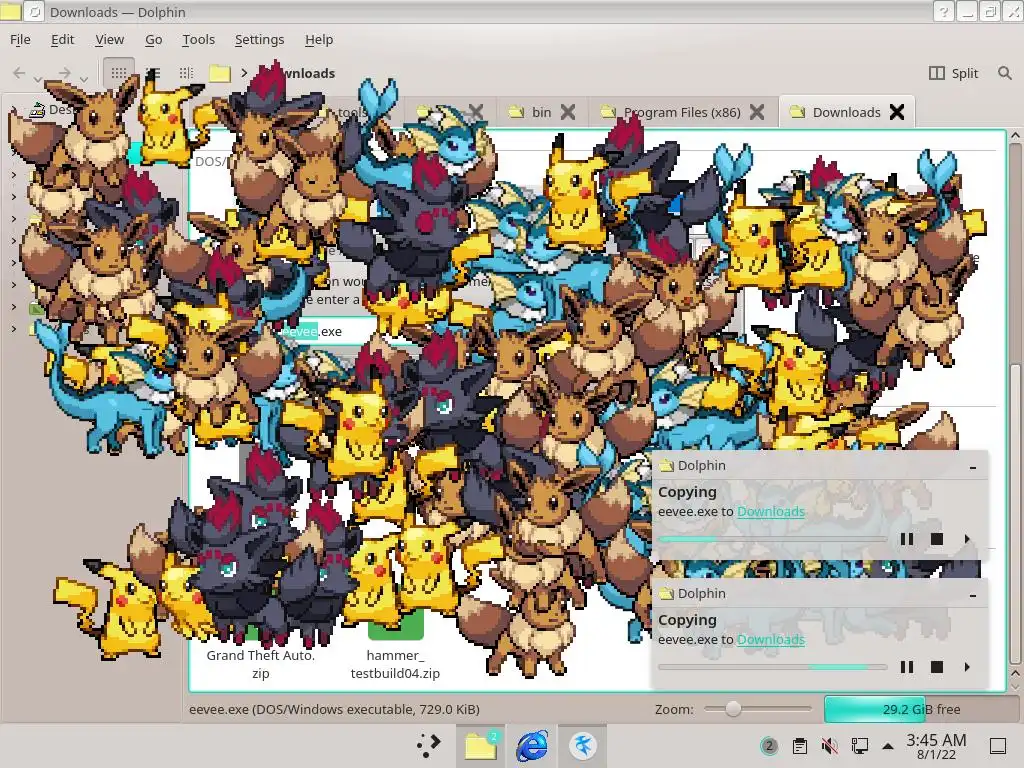Click the folder icon in the location bar
The height and width of the screenshot is (768, 1024).
click(x=219, y=73)
